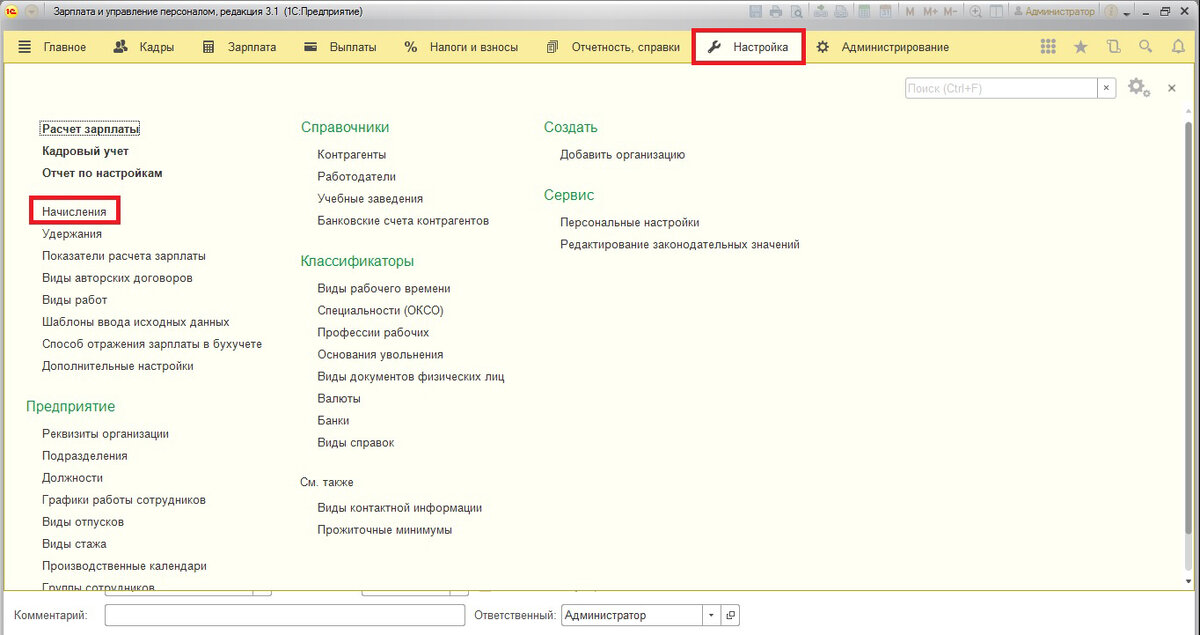
Task: Open Отчет по настройкам
Action: 102,173
